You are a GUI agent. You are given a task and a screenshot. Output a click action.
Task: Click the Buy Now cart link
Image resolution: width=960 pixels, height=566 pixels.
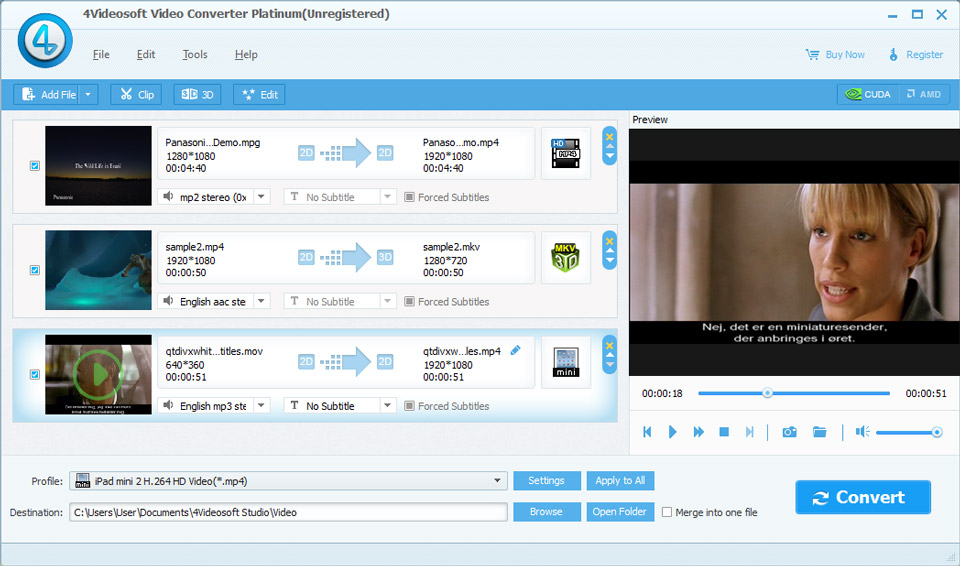tap(835, 55)
